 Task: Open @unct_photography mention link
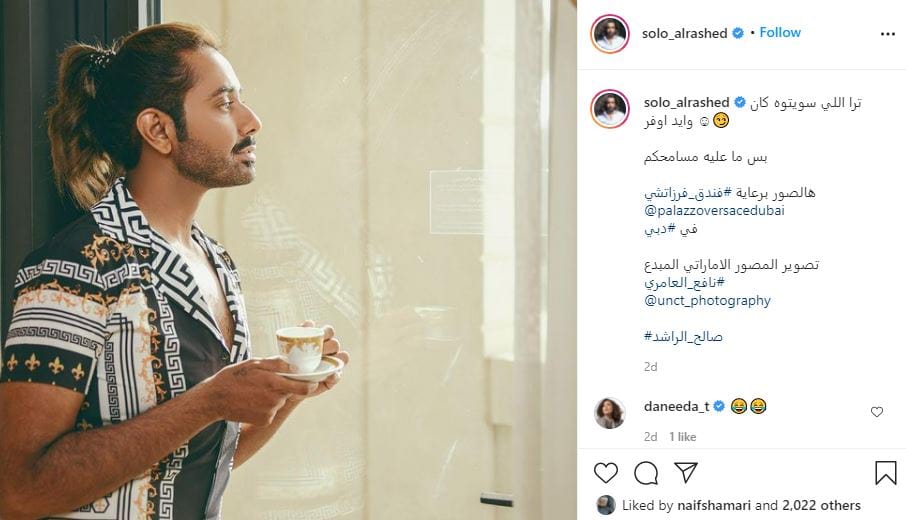707,300
